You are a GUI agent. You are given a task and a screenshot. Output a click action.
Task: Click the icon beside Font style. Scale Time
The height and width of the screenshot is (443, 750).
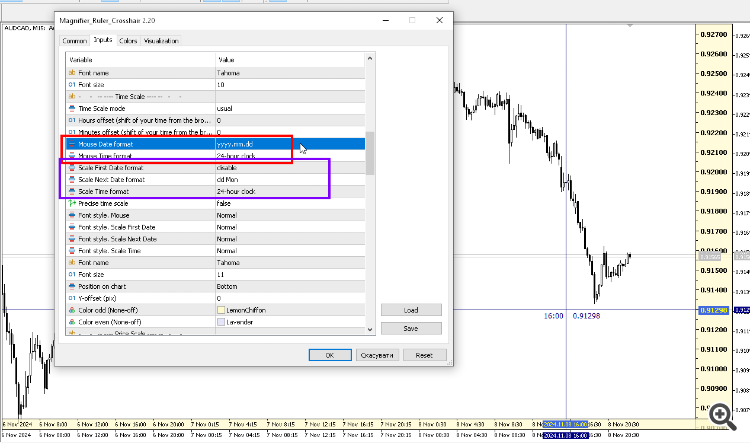click(x=72, y=251)
